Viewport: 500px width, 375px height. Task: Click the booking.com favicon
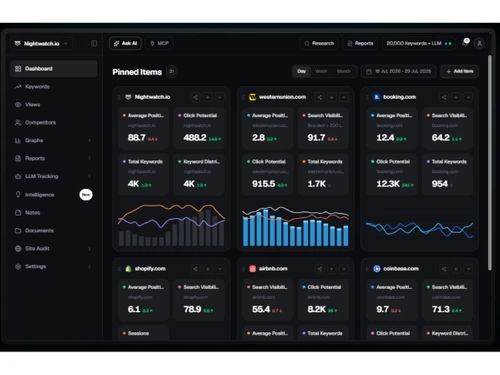point(377,97)
